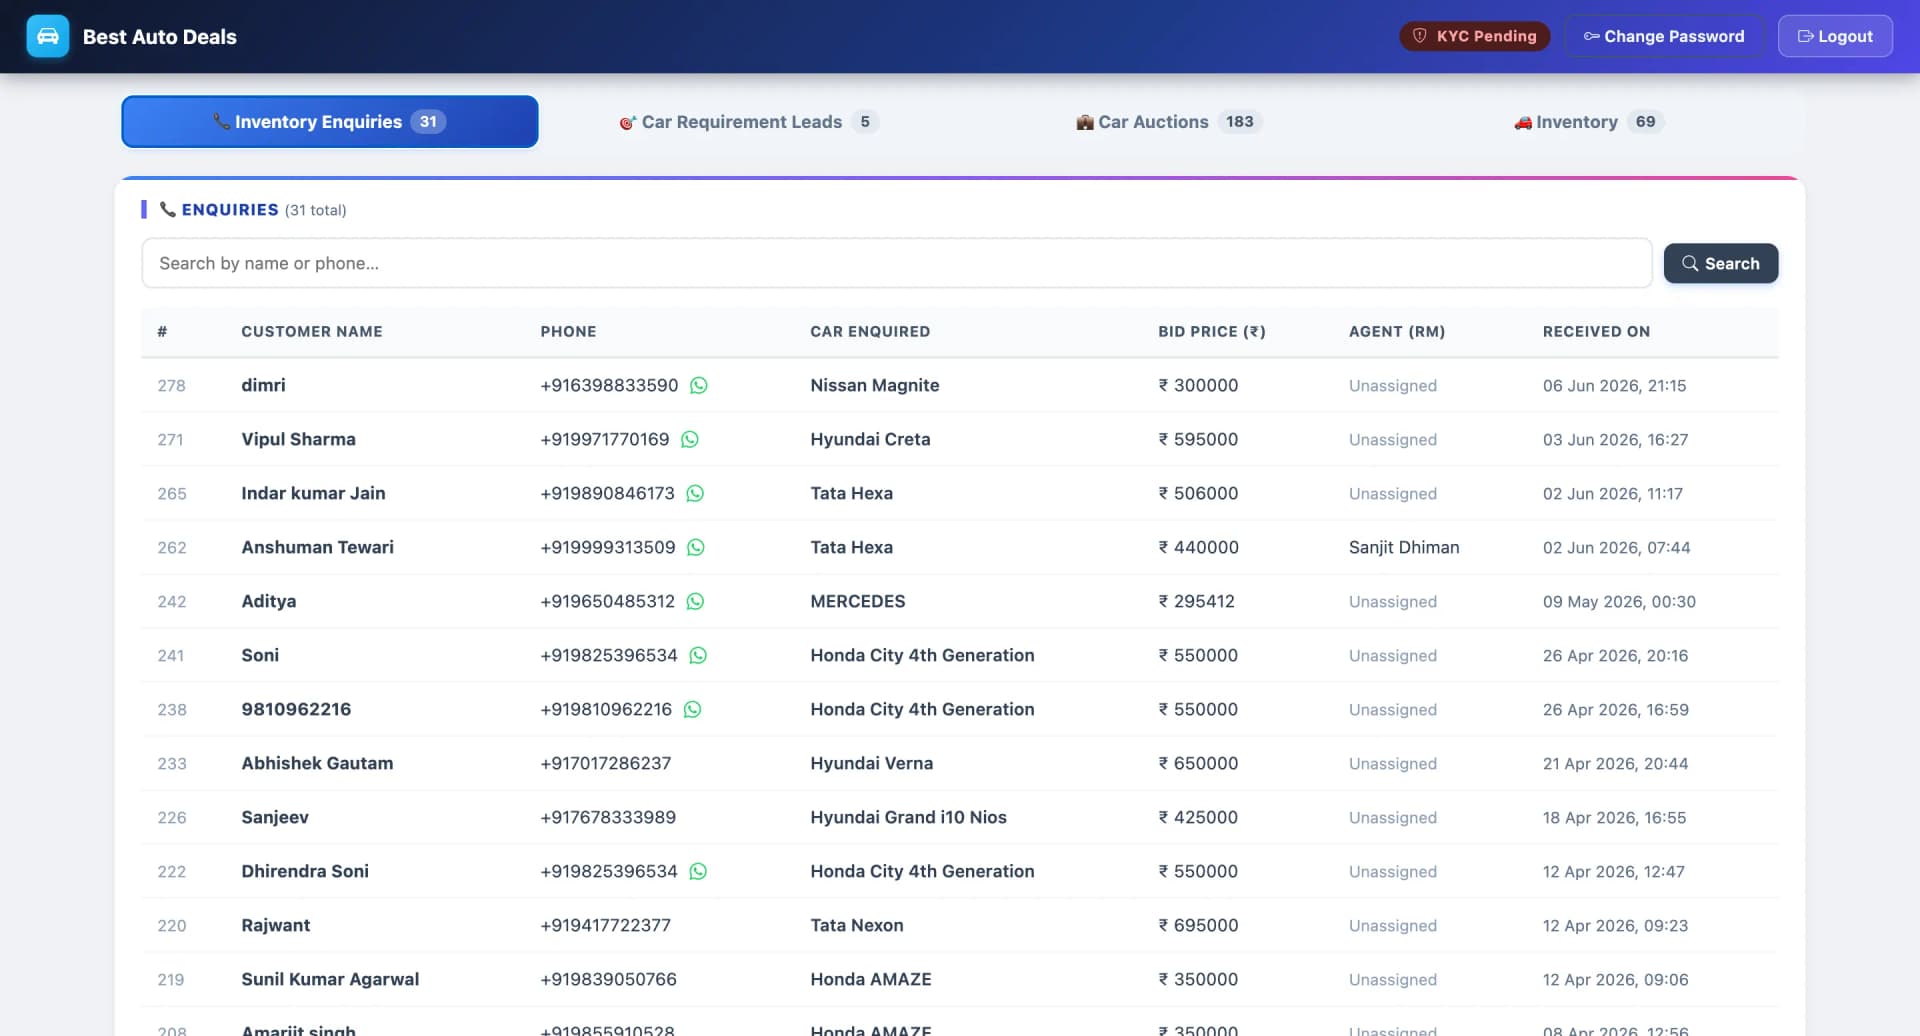Open WhatsApp chat for dimri's number
The height and width of the screenshot is (1036, 1920).
pyautogui.click(x=699, y=385)
